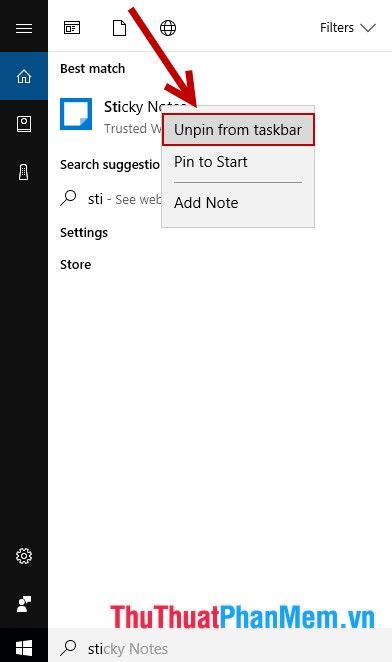
Task: Filter results by Web globe icon
Action: coord(168,28)
